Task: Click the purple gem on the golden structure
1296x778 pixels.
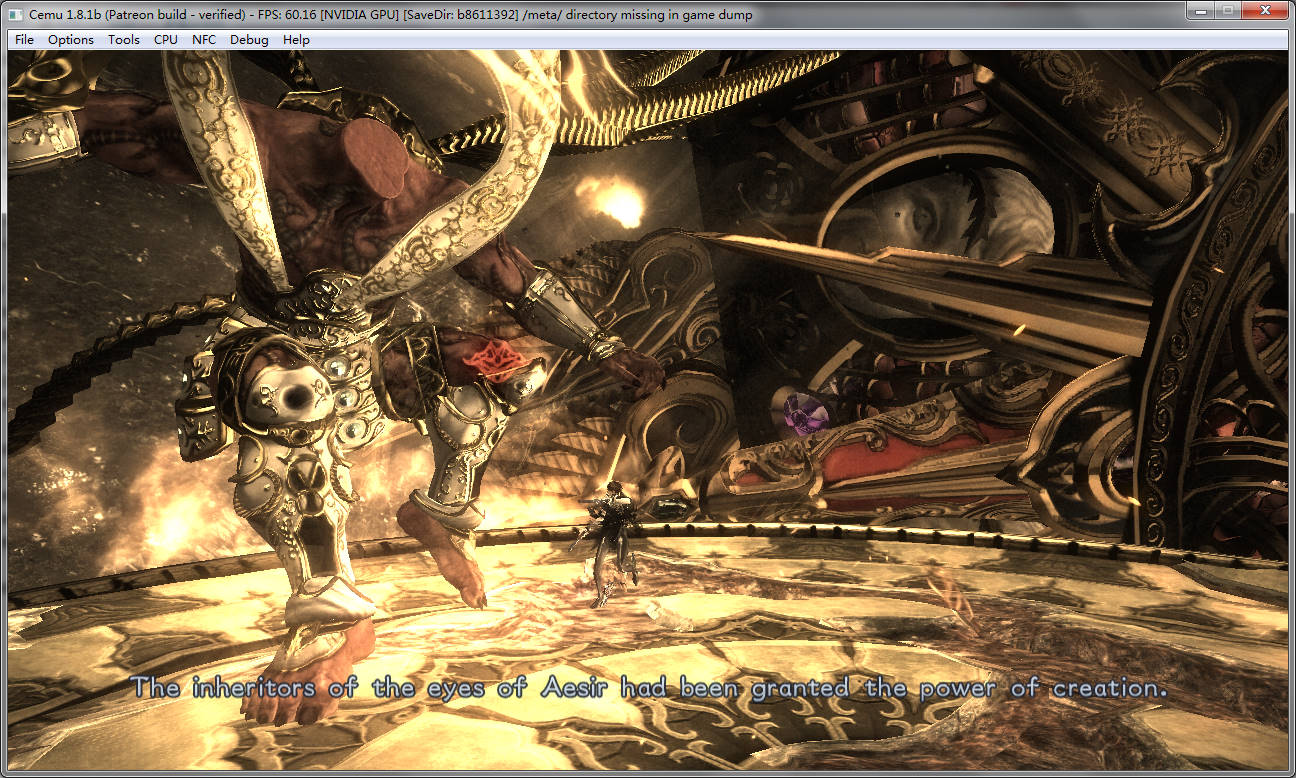Action: click(800, 413)
